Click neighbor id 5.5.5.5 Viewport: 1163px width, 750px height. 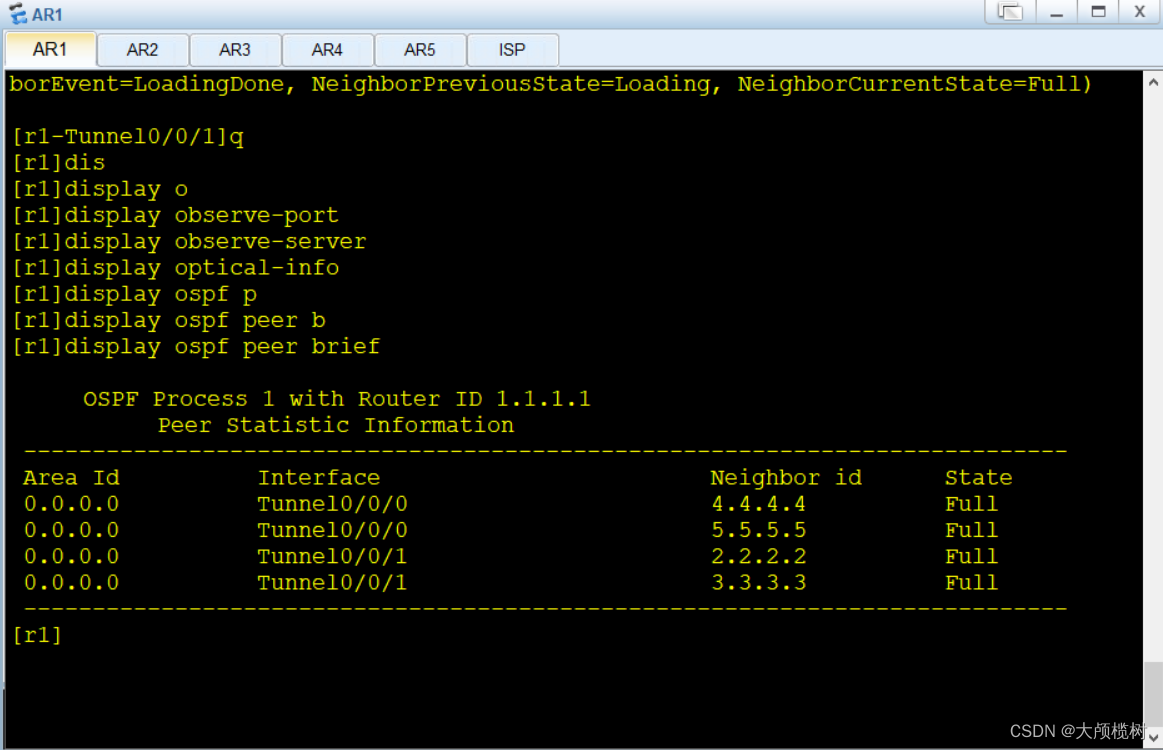(758, 530)
